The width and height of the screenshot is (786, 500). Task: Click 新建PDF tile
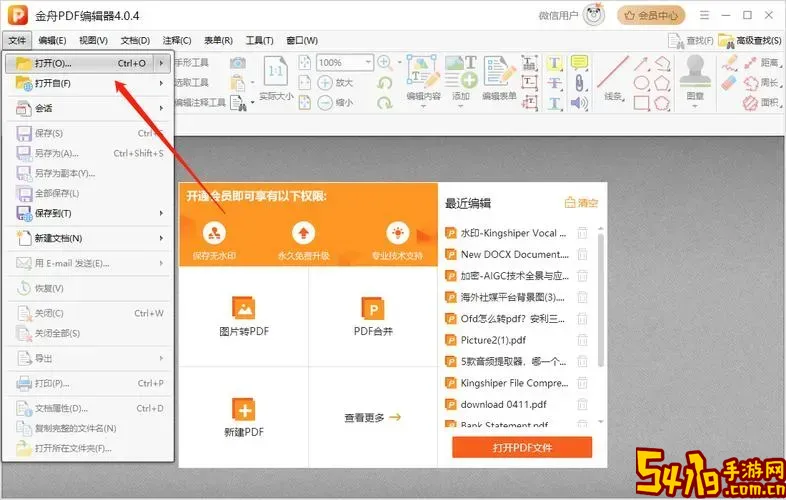coord(244,417)
